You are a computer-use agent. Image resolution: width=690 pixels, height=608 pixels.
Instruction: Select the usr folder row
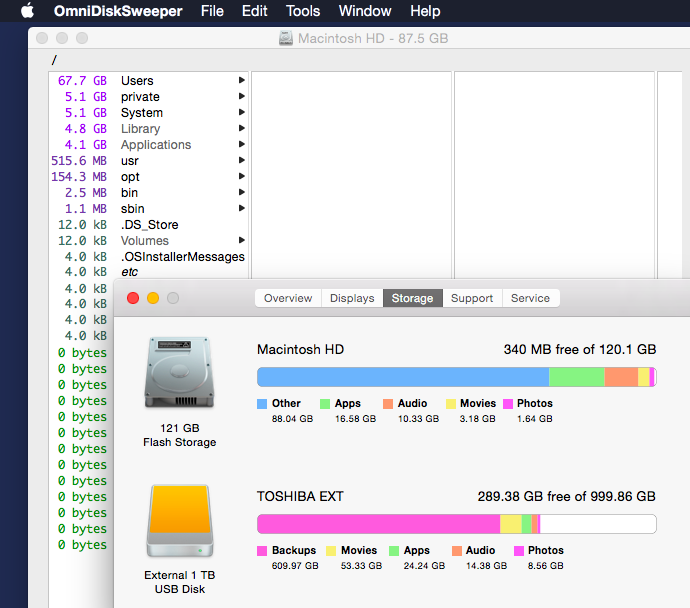click(x=148, y=161)
